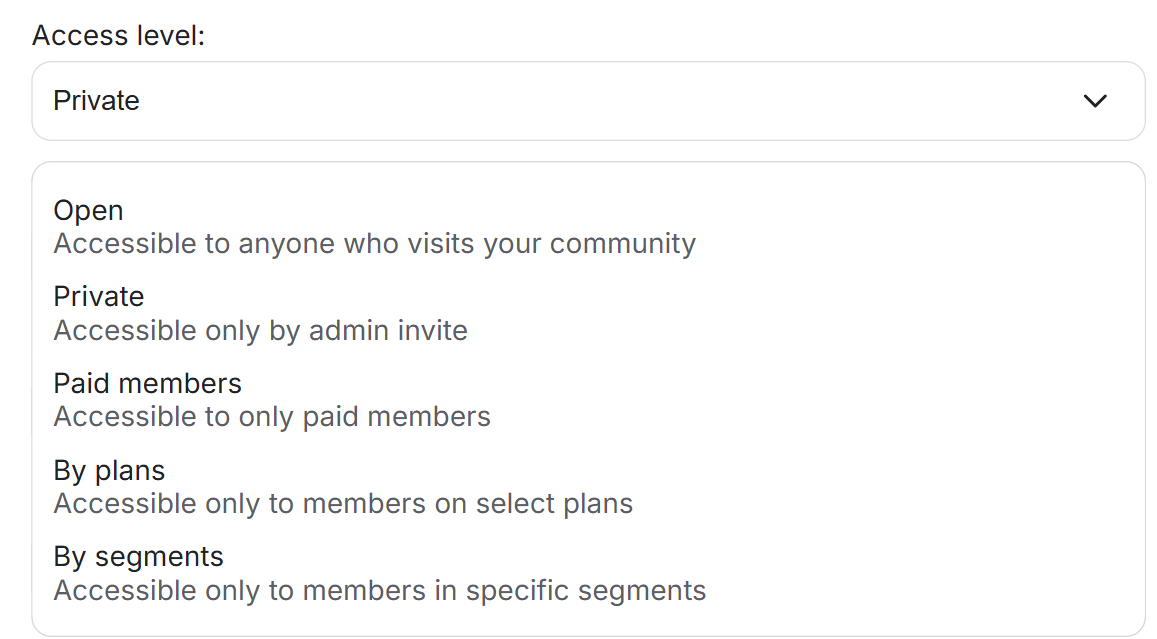The width and height of the screenshot is (1157, 639).
Task: Select the "Paid members" option
Action: tap(148, 384)
